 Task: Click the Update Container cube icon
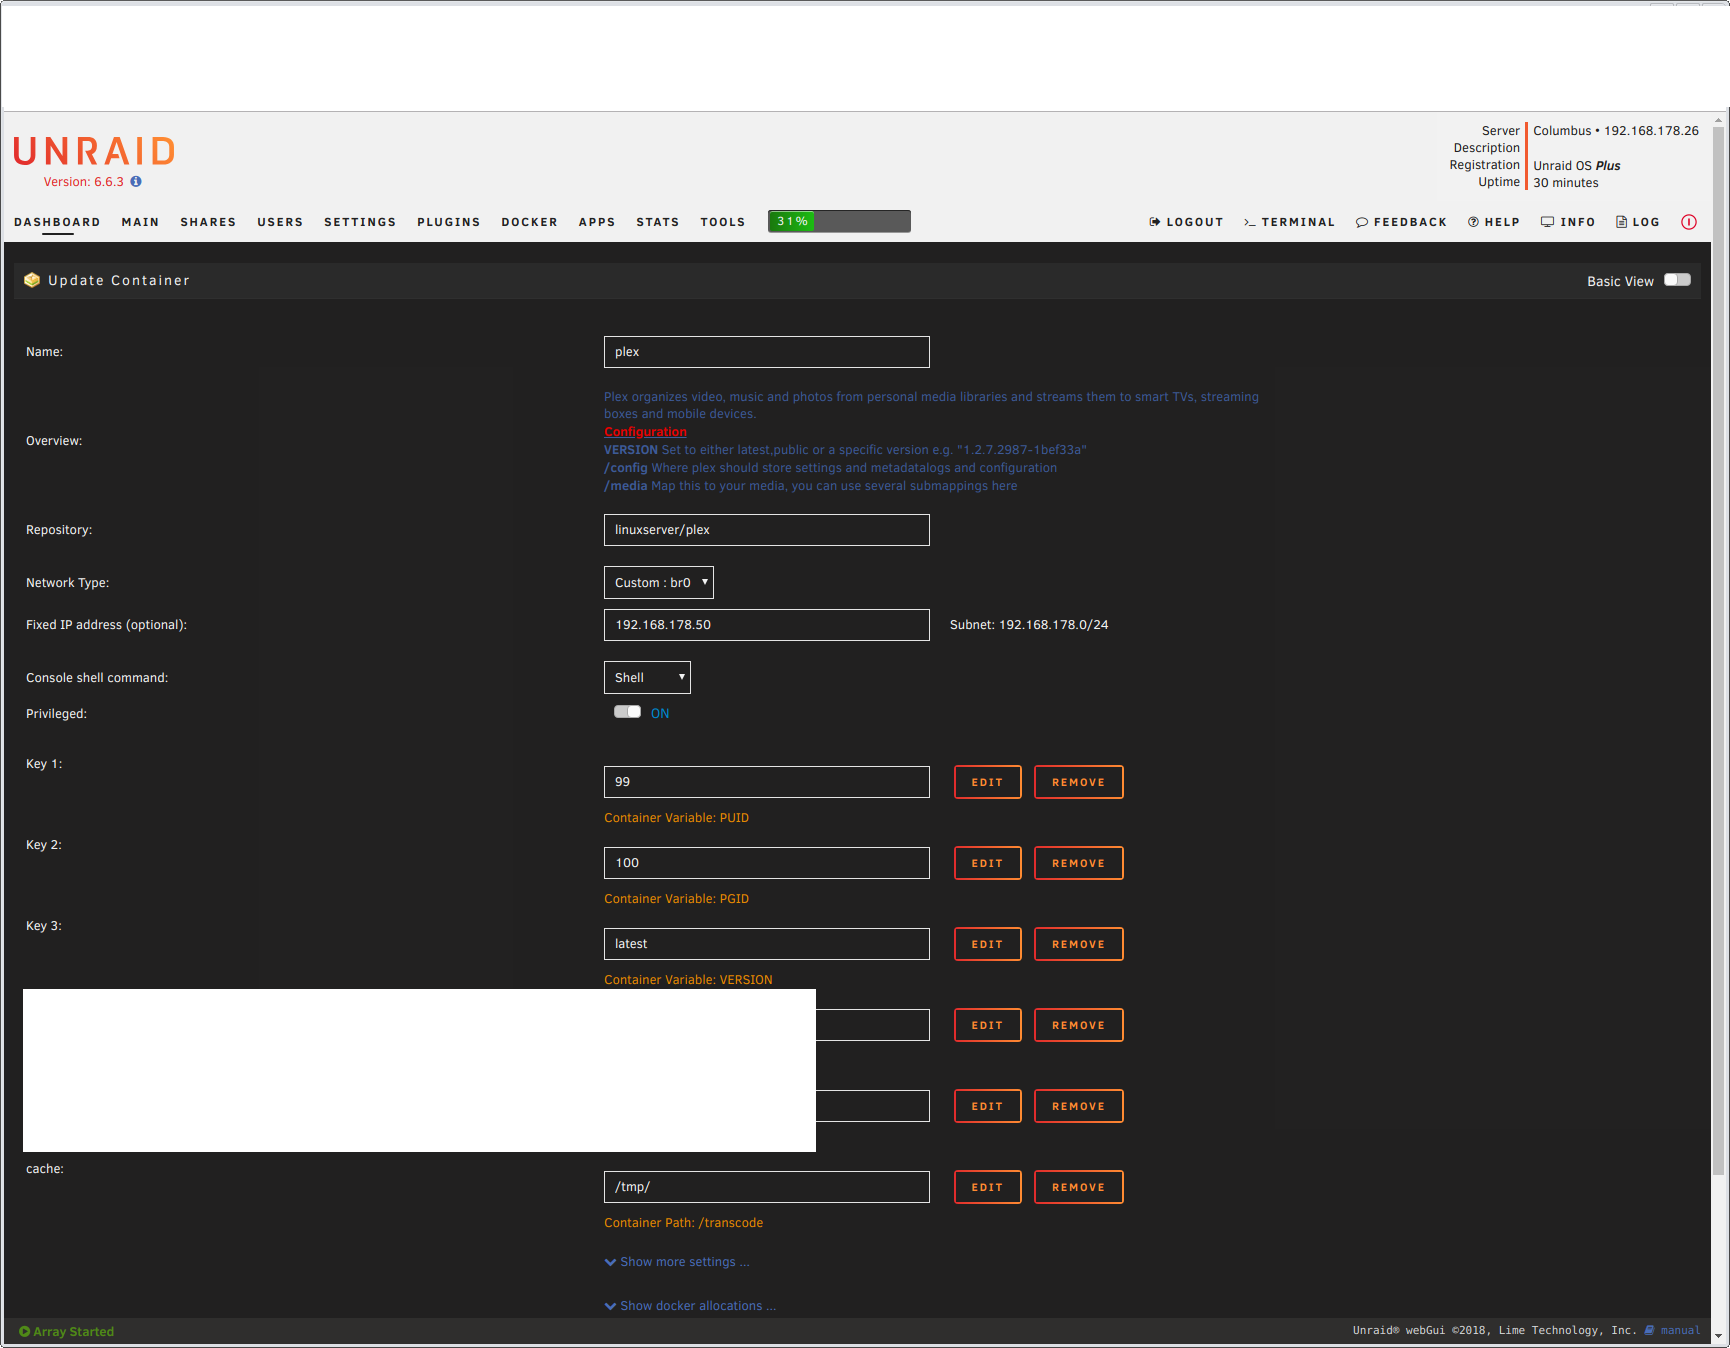(32, 280)
